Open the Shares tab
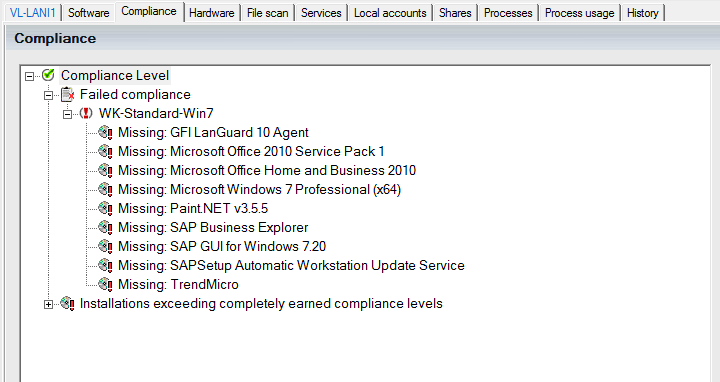This screenshot has height=382, width=720. click(x=455, y=13)
